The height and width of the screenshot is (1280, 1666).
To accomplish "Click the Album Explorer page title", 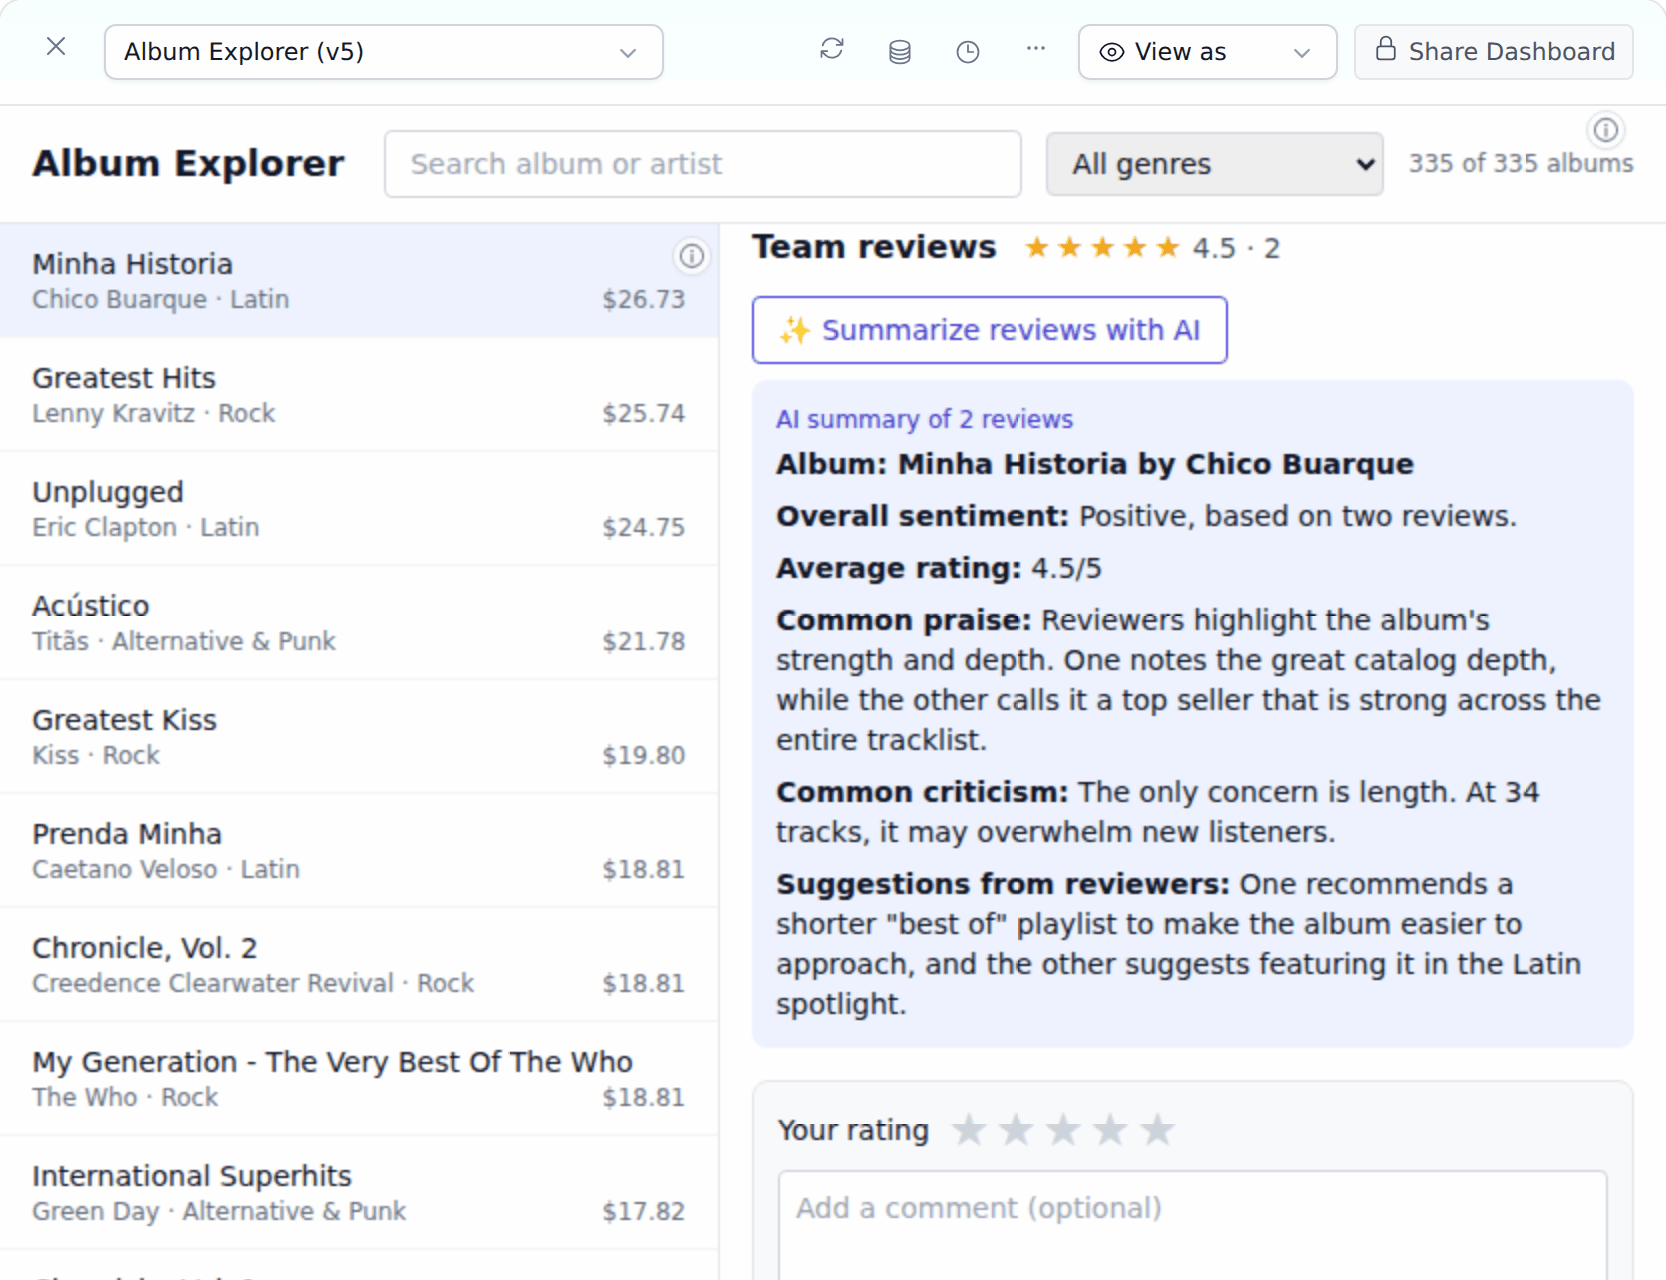I will tap(188, 164).
